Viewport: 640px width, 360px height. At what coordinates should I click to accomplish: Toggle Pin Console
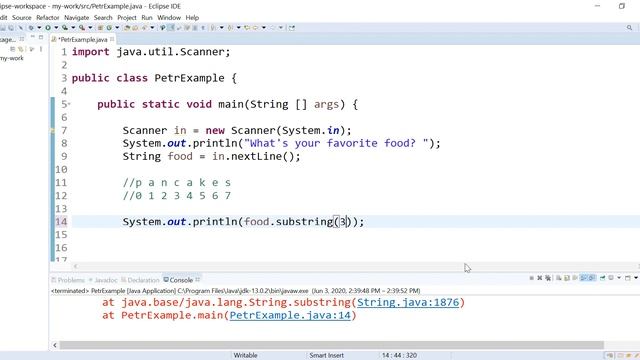(602, 278)
